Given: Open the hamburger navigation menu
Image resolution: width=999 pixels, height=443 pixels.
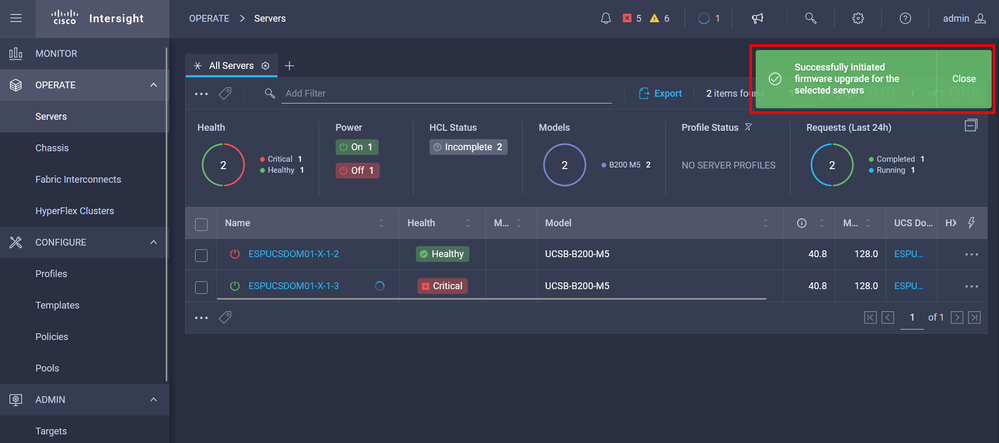Looking at the screenshot, I should click(x=16, y=18).
